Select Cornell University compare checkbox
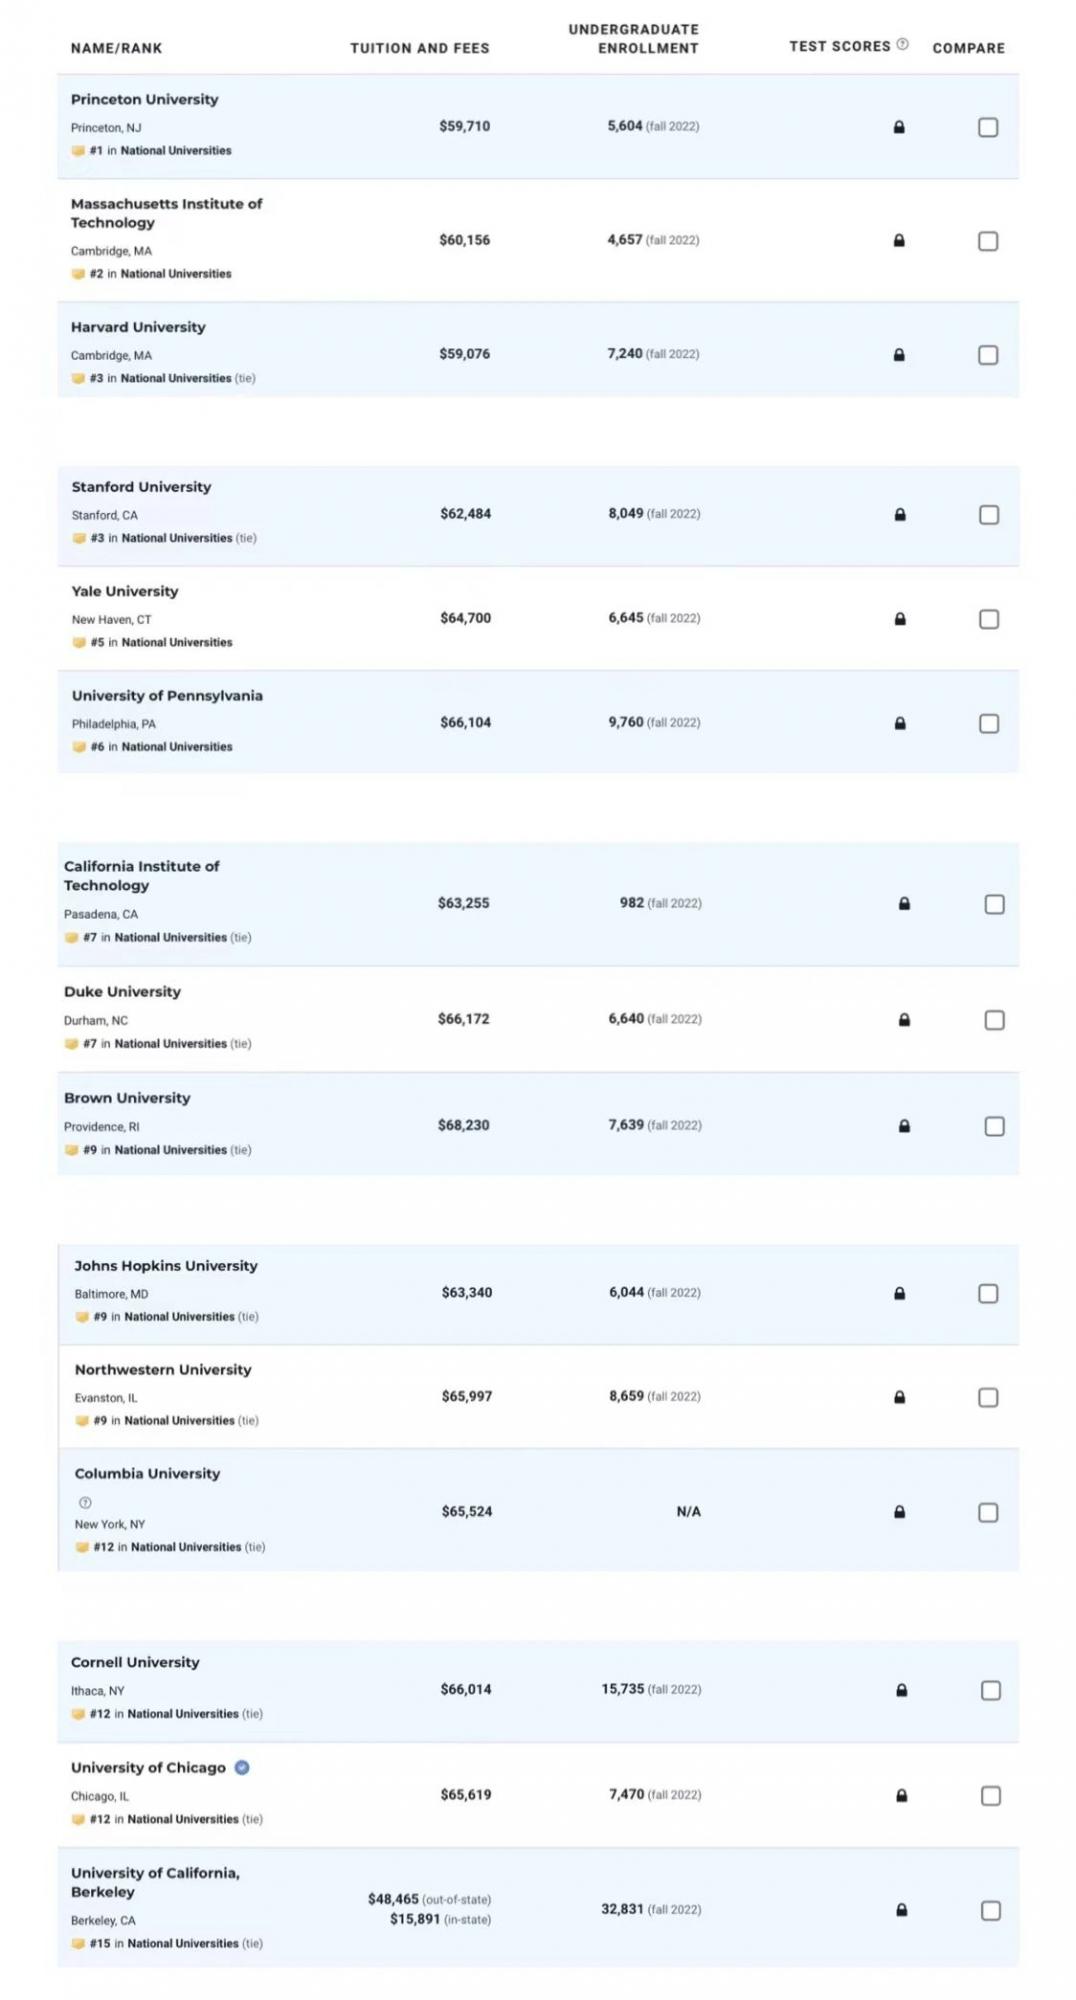 pos(990,1690)
